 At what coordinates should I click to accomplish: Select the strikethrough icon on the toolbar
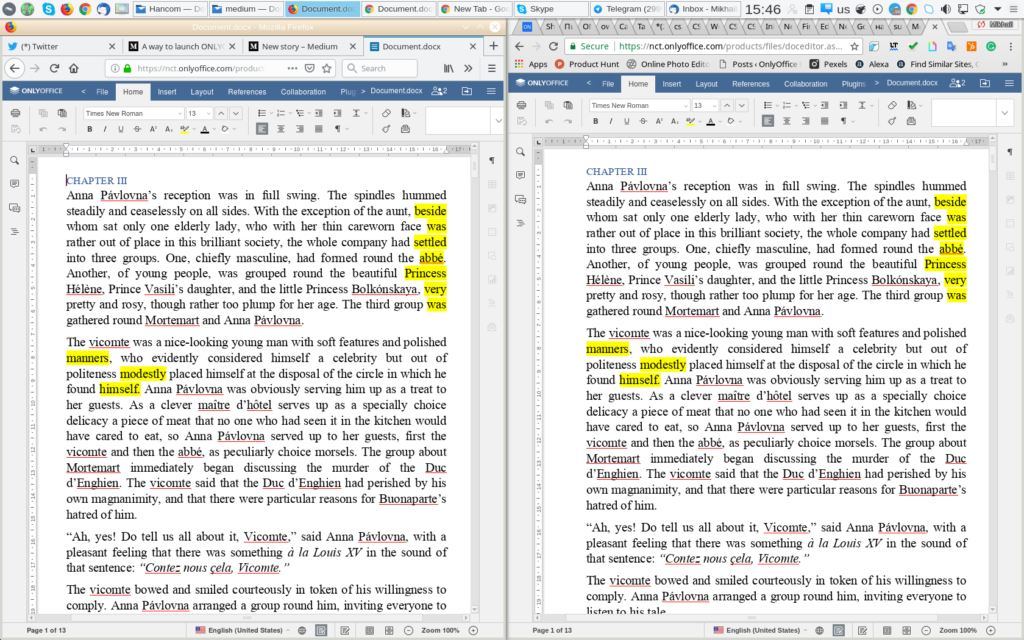135,129
